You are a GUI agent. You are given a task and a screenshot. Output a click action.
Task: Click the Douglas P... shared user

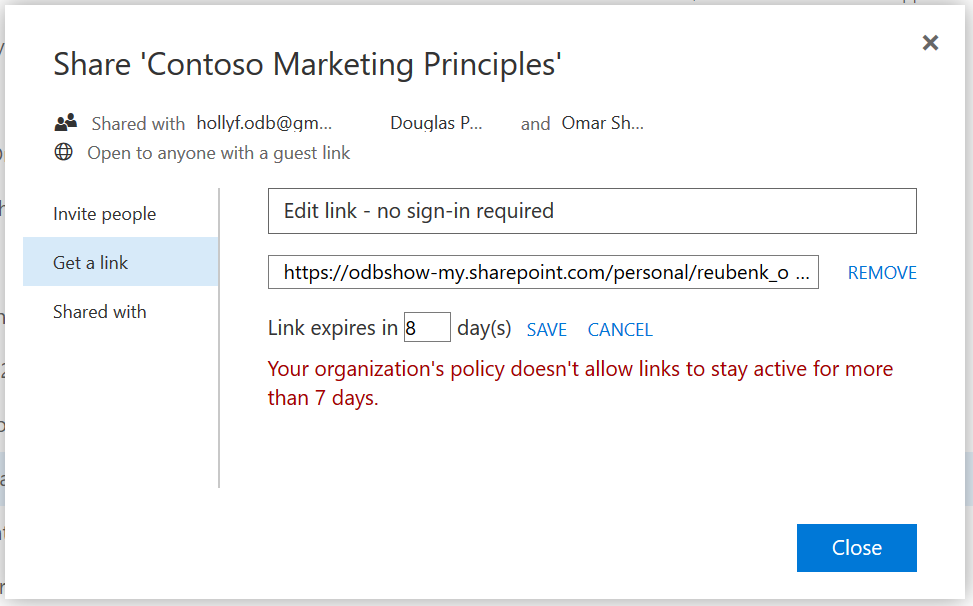[436, 124]
